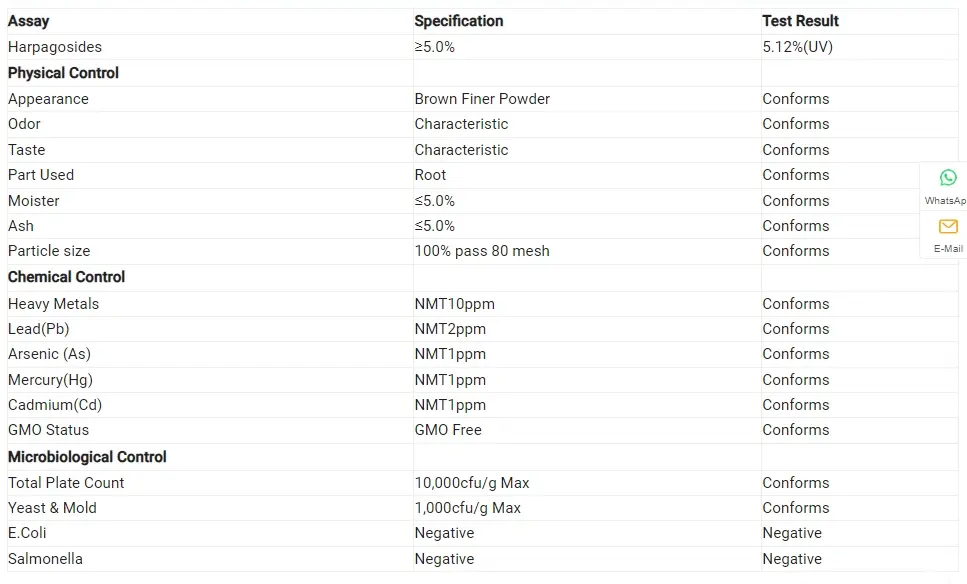Select the "Chemical Control" section heading
This screenshot has width=967, height=584.
tap(66, 277)
